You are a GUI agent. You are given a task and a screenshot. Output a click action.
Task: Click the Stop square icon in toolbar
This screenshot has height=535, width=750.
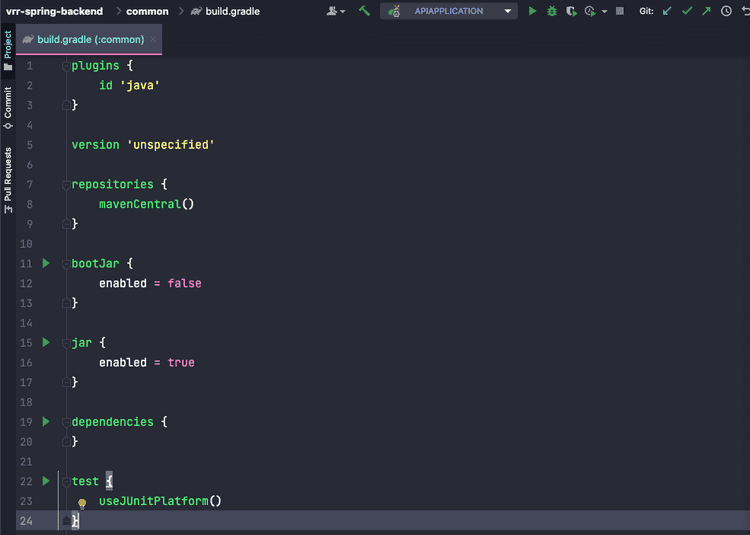pyautogui.click(x=620, y=11)
